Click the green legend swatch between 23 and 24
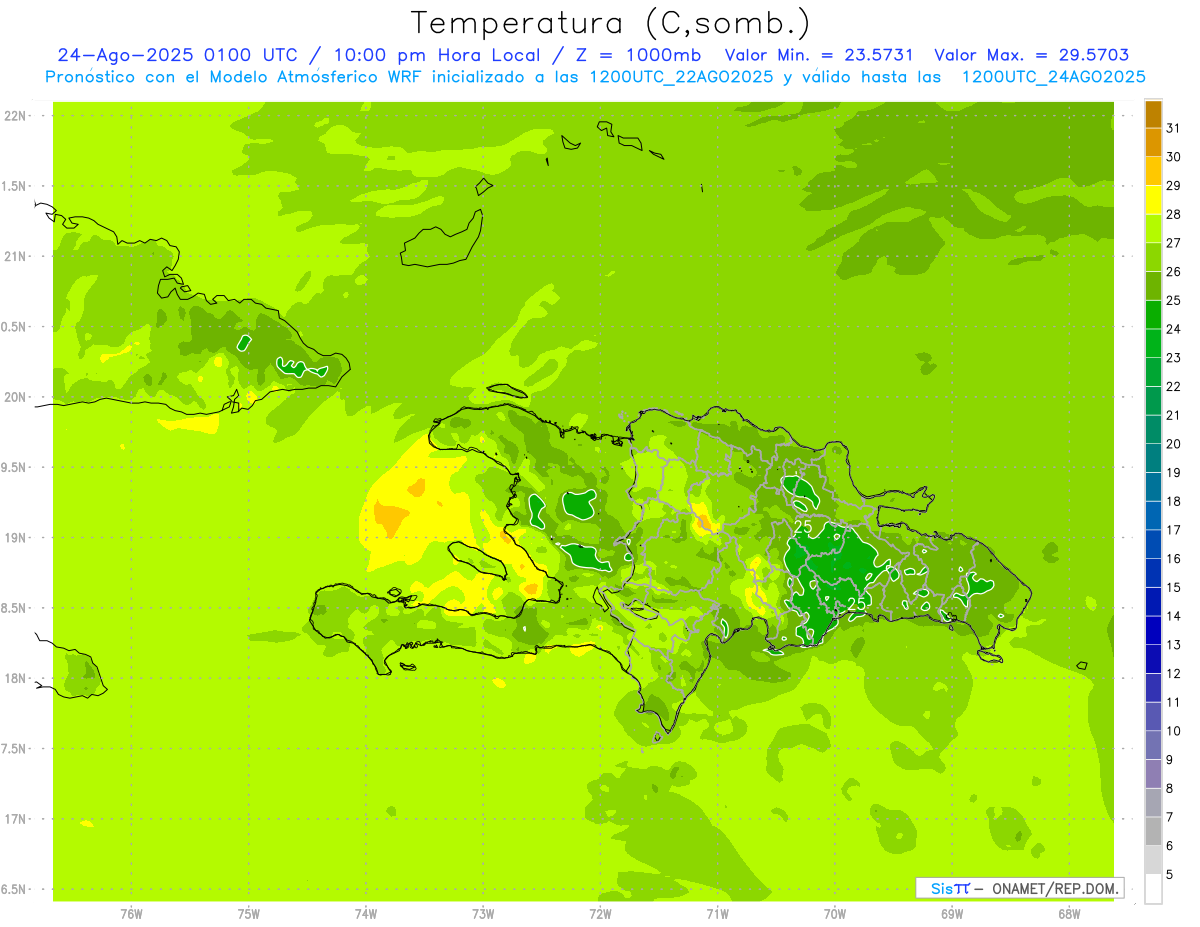The height and width of the screenshot is (927, 1200). click(1153, 343)
